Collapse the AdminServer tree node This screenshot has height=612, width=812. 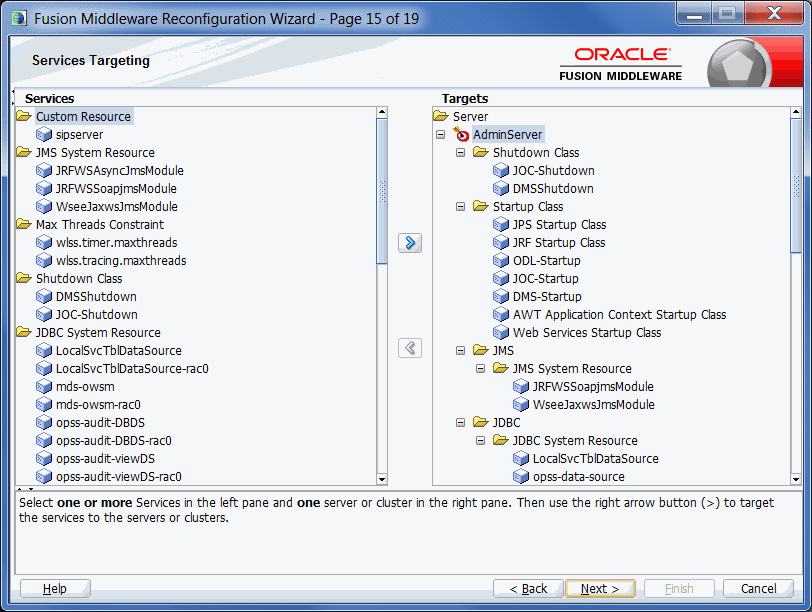[x=440, y=135]
